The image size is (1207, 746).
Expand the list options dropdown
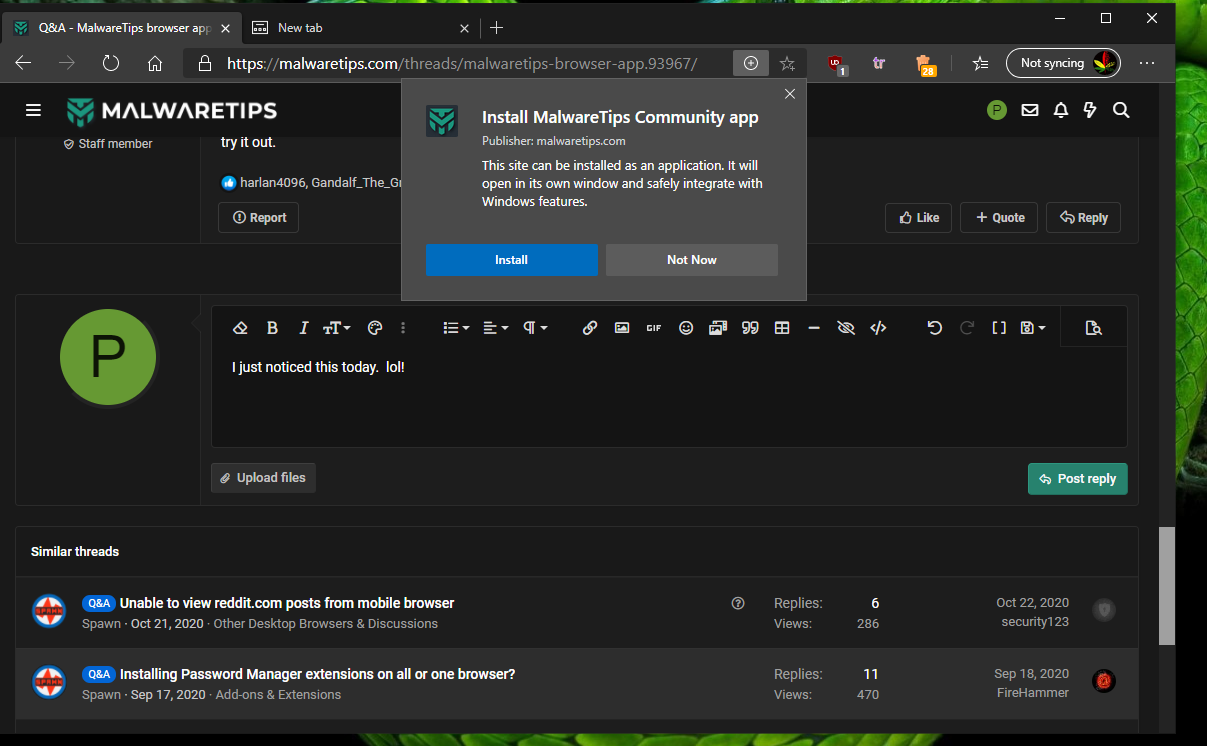click(x=456, y=328)
